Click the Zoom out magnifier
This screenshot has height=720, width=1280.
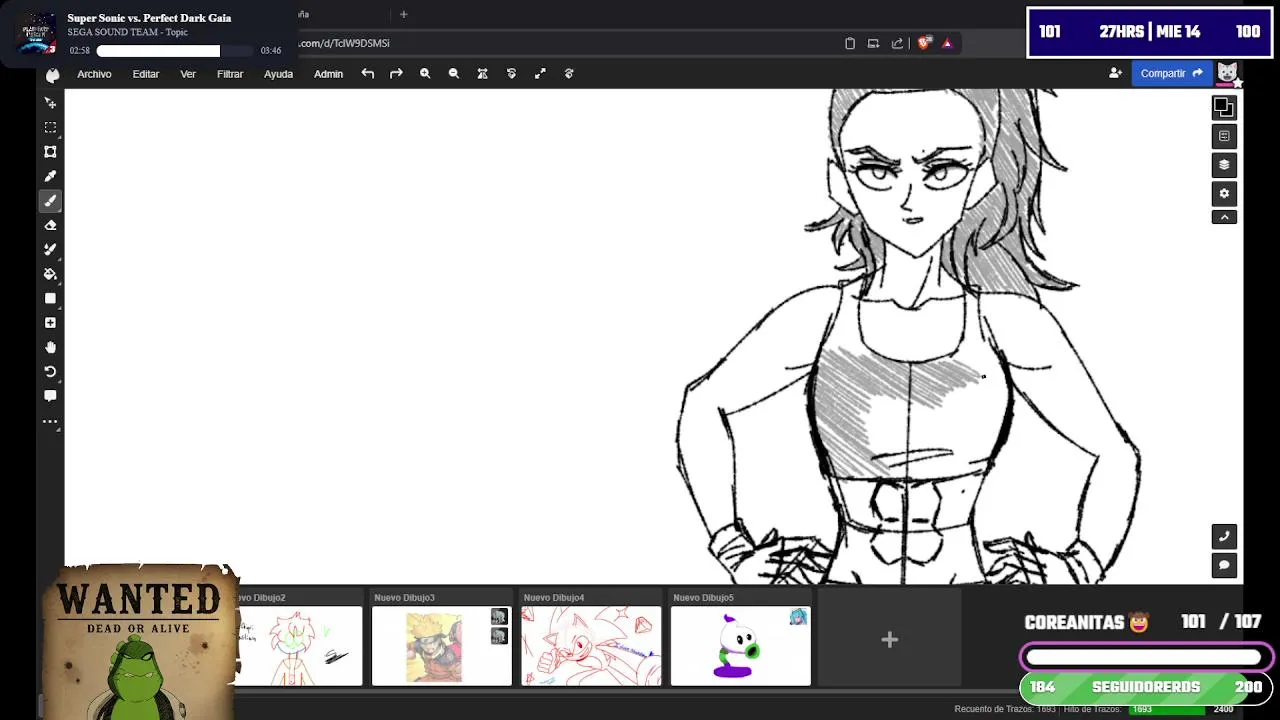454,73
